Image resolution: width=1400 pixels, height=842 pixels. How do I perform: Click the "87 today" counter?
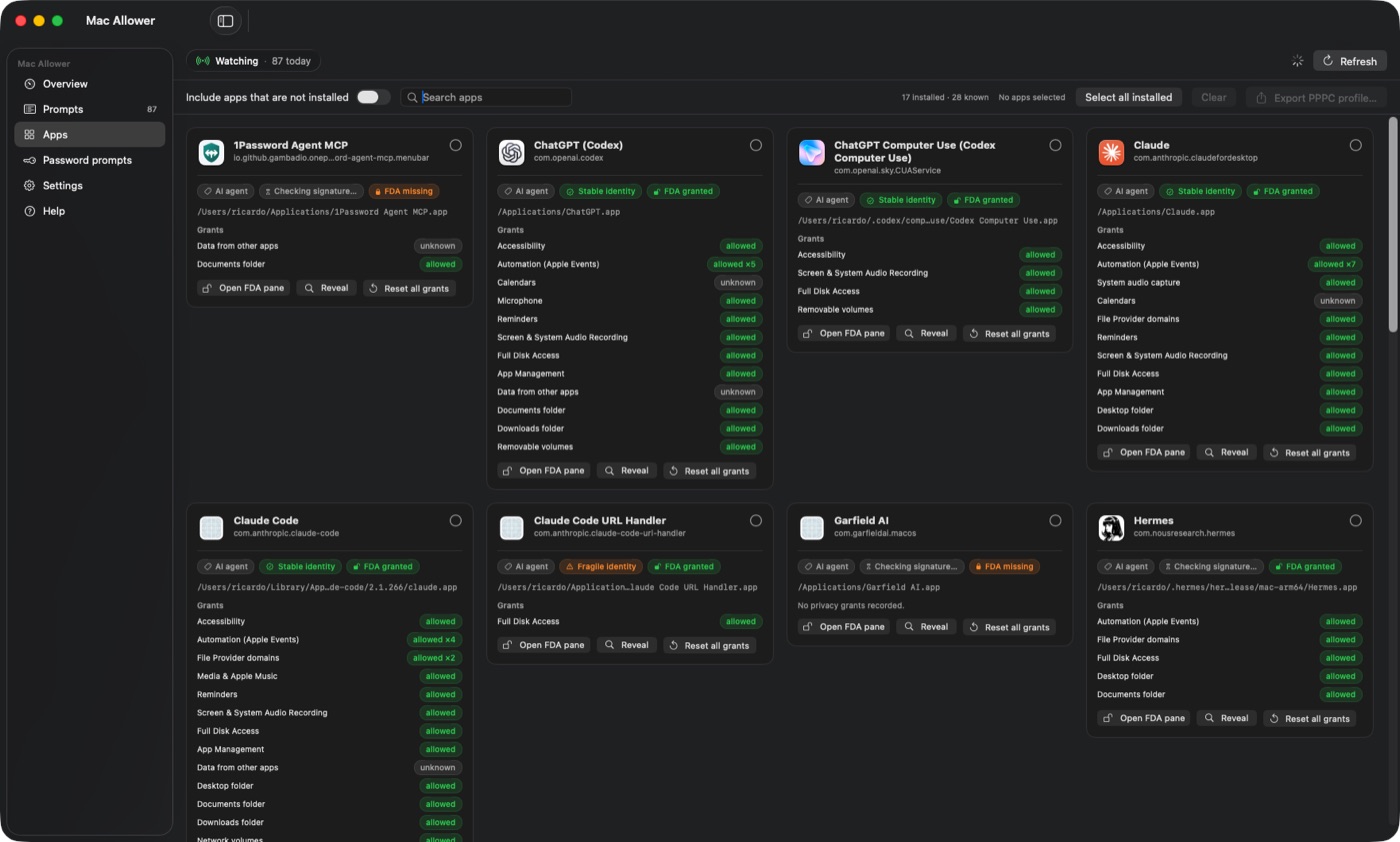point(291,61)
